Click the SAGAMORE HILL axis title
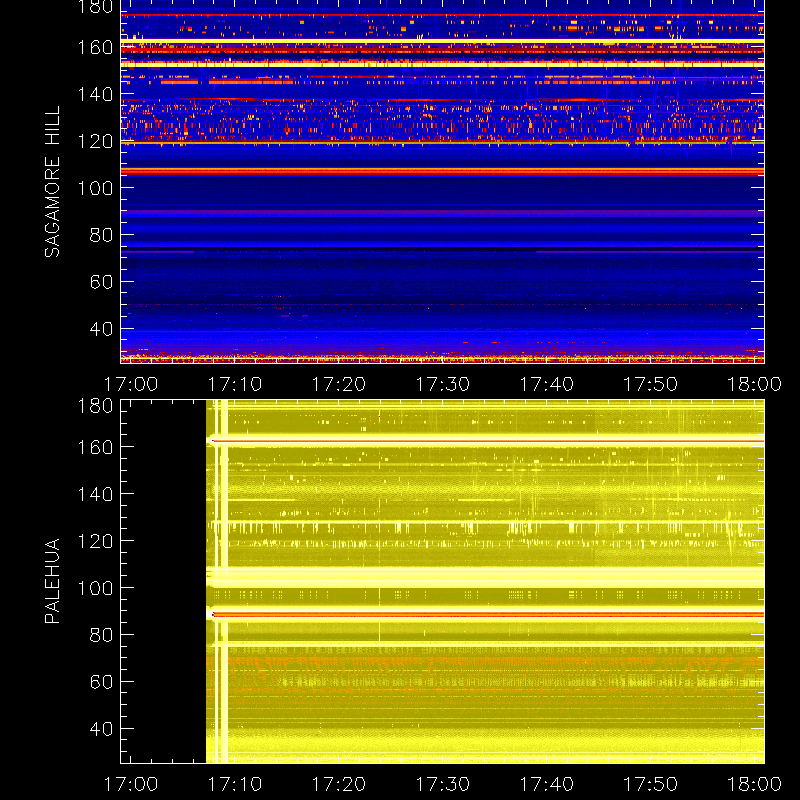Screen dimensions: 800x800 pyautogui.click(x=52, y=182)
